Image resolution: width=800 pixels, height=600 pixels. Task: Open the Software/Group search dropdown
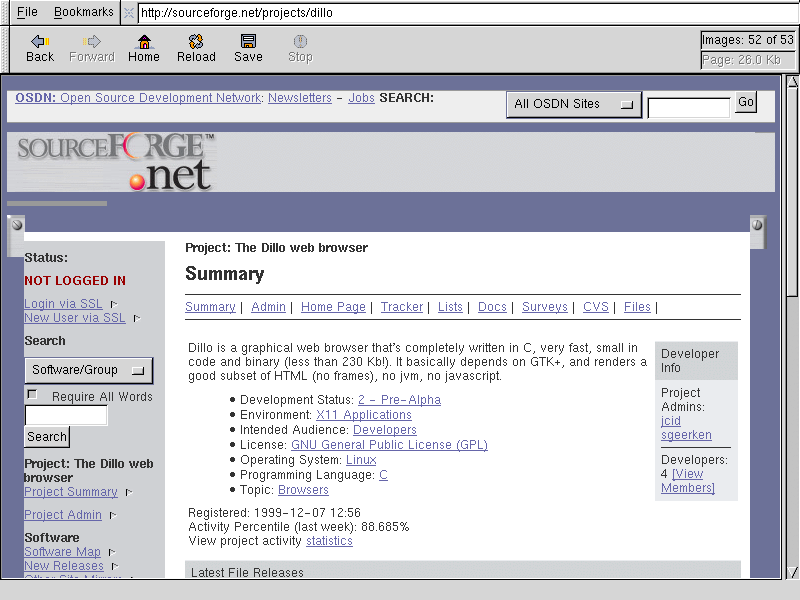89,370
